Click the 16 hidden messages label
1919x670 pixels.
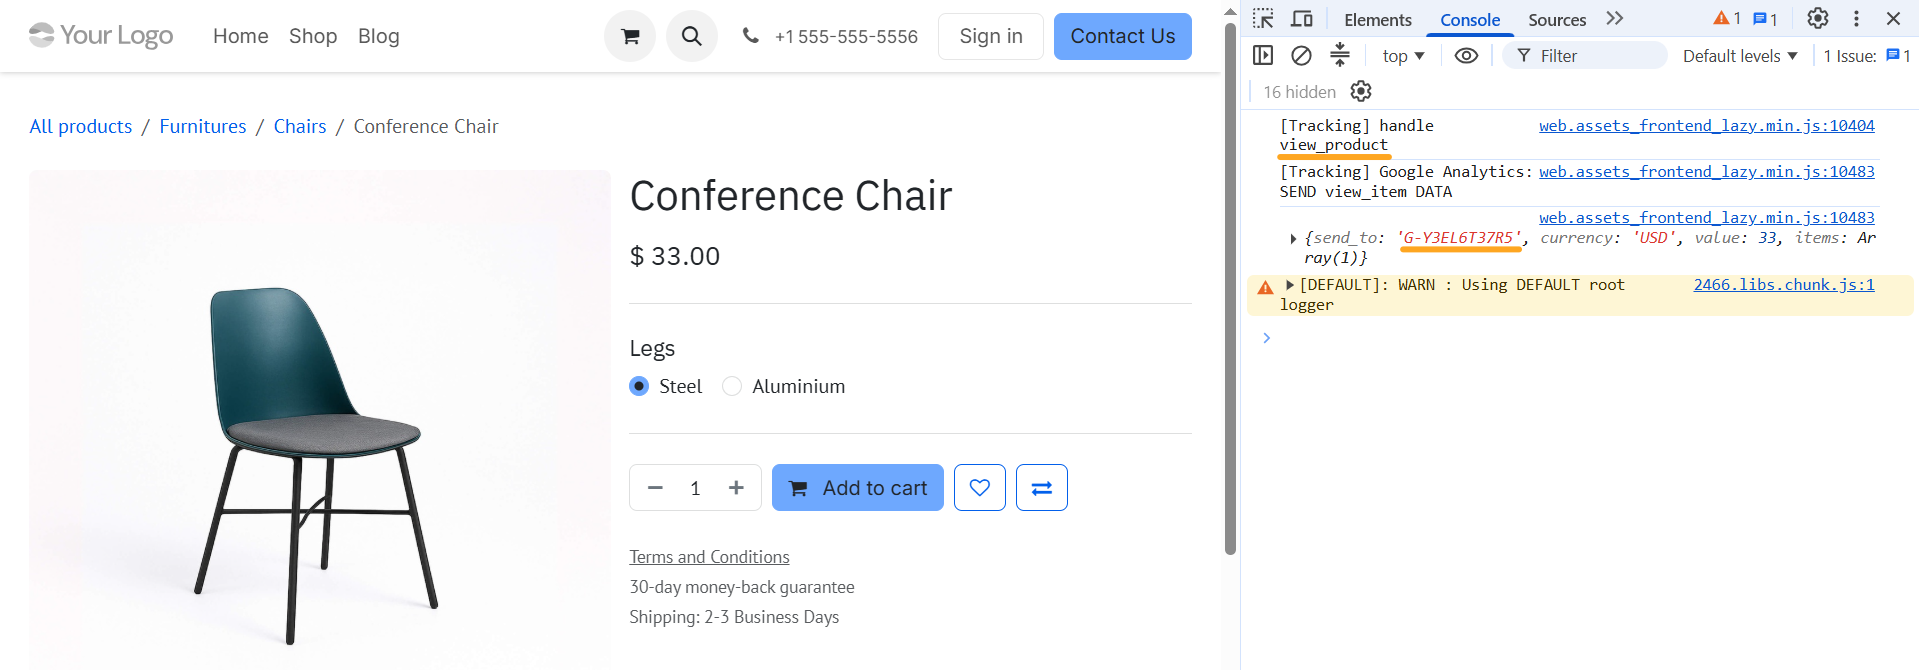[1299, 92]
